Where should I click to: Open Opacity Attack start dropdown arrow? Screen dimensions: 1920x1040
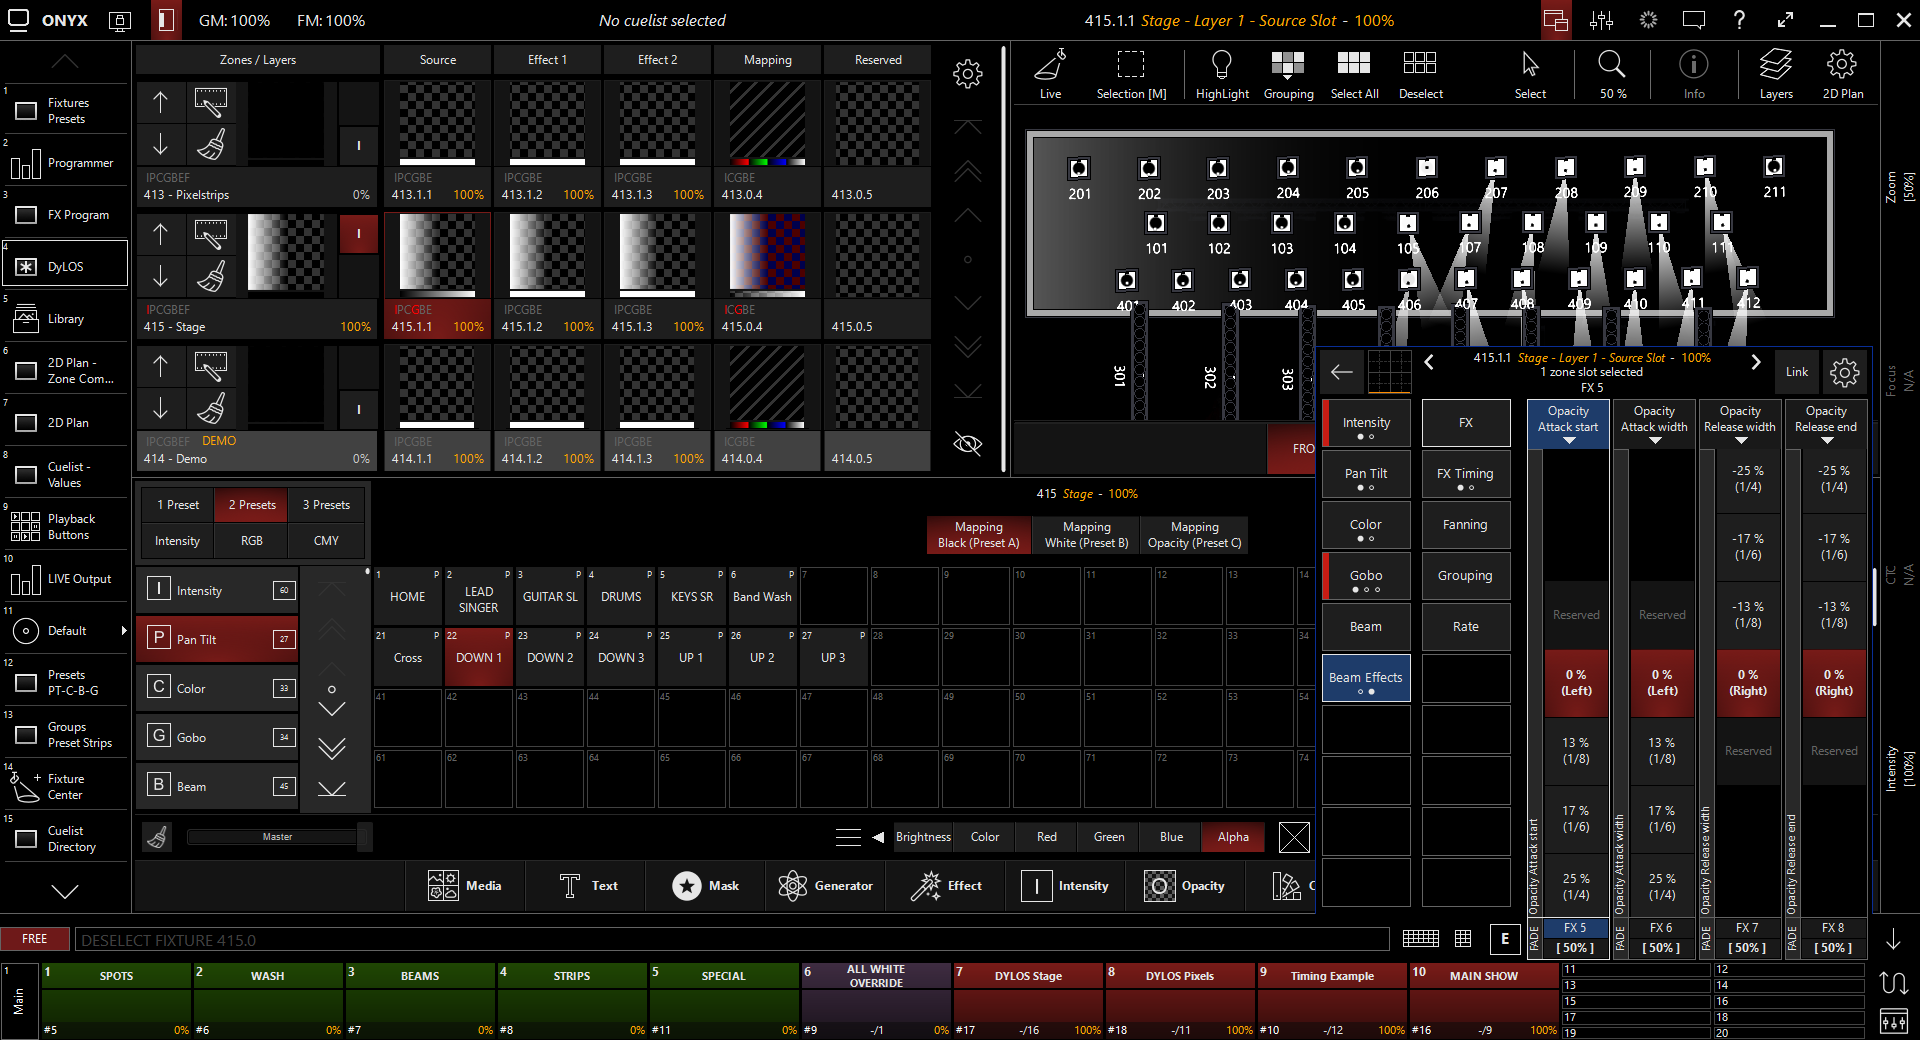(x=1568, y=440)
